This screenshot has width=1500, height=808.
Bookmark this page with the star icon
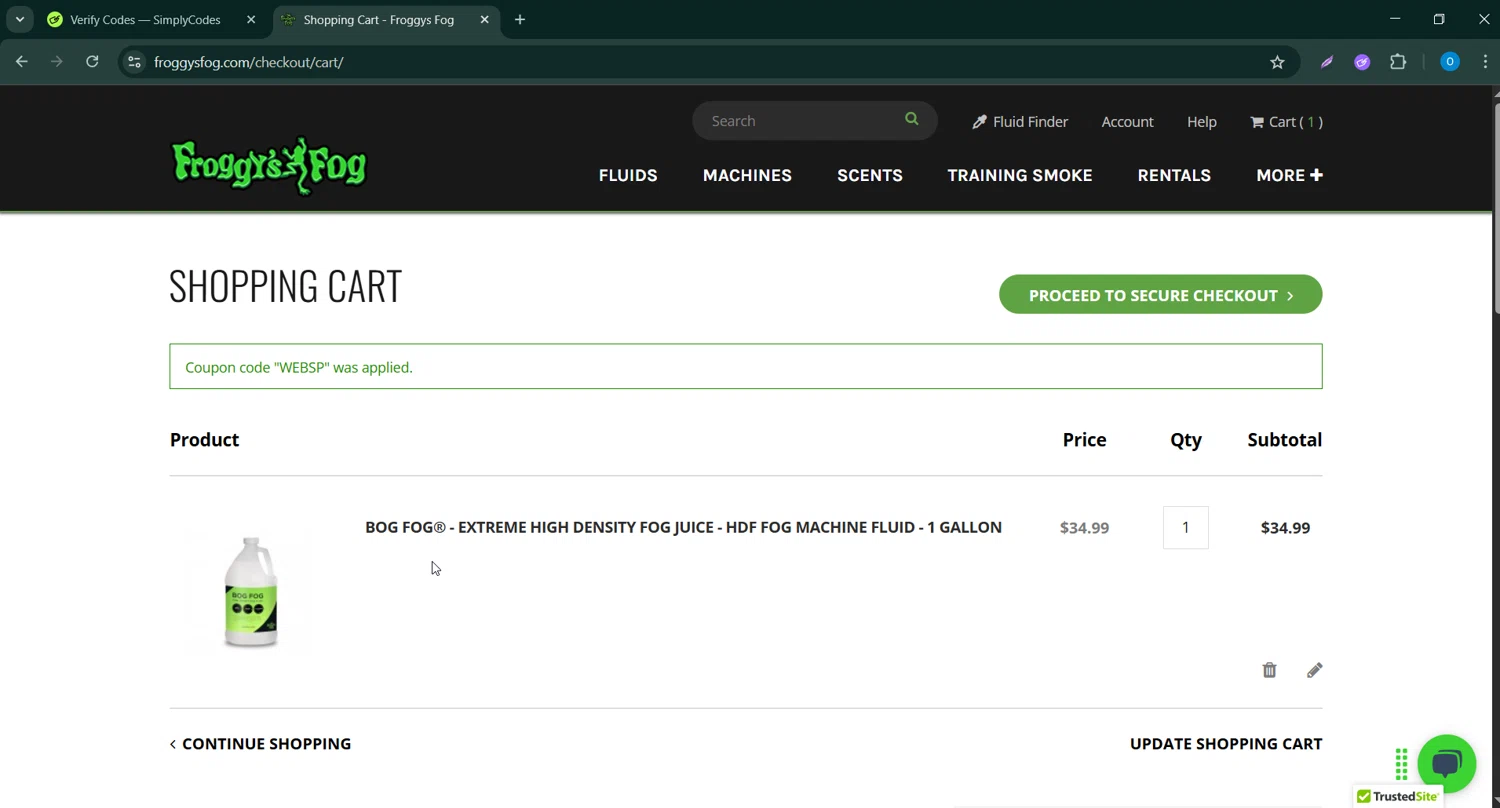pyautogui.click(x=1277, y=62)
